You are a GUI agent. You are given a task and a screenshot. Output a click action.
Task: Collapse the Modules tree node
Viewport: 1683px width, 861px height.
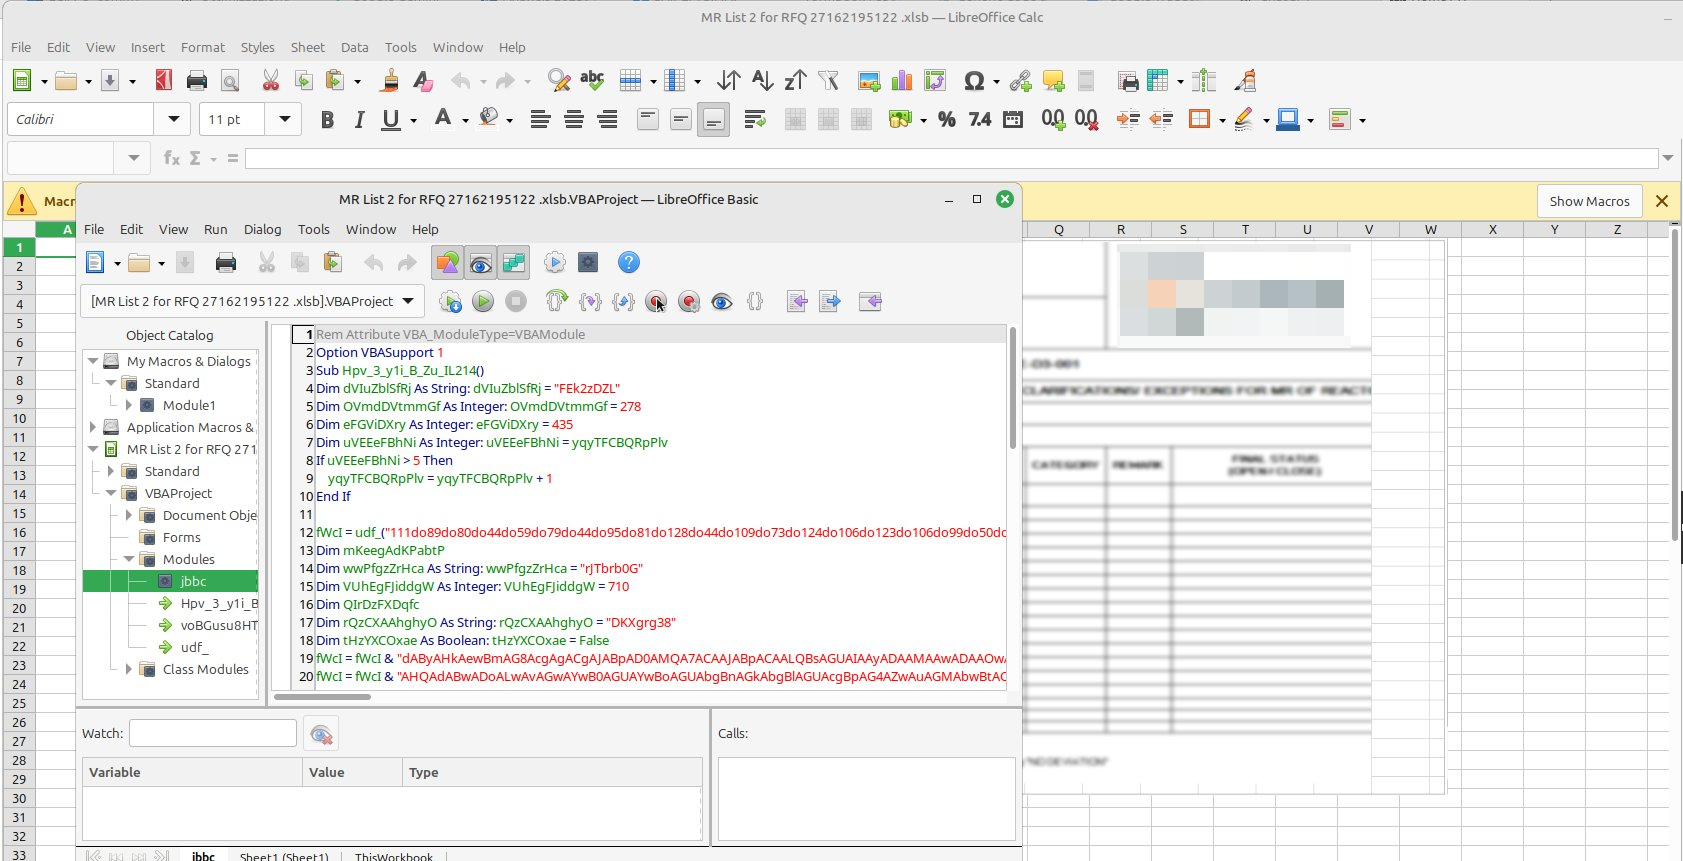pos(129,559)
